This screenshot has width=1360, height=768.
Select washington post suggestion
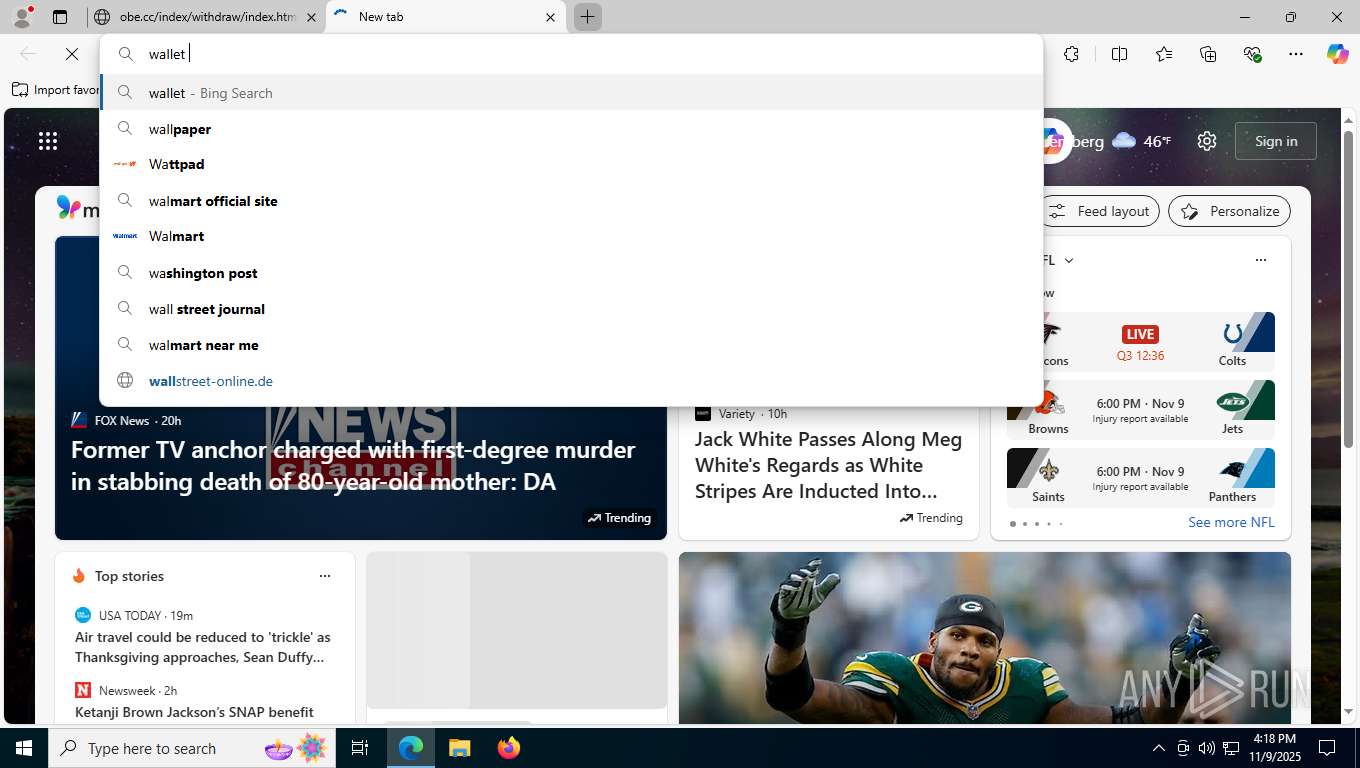click(x=571, y=273)
